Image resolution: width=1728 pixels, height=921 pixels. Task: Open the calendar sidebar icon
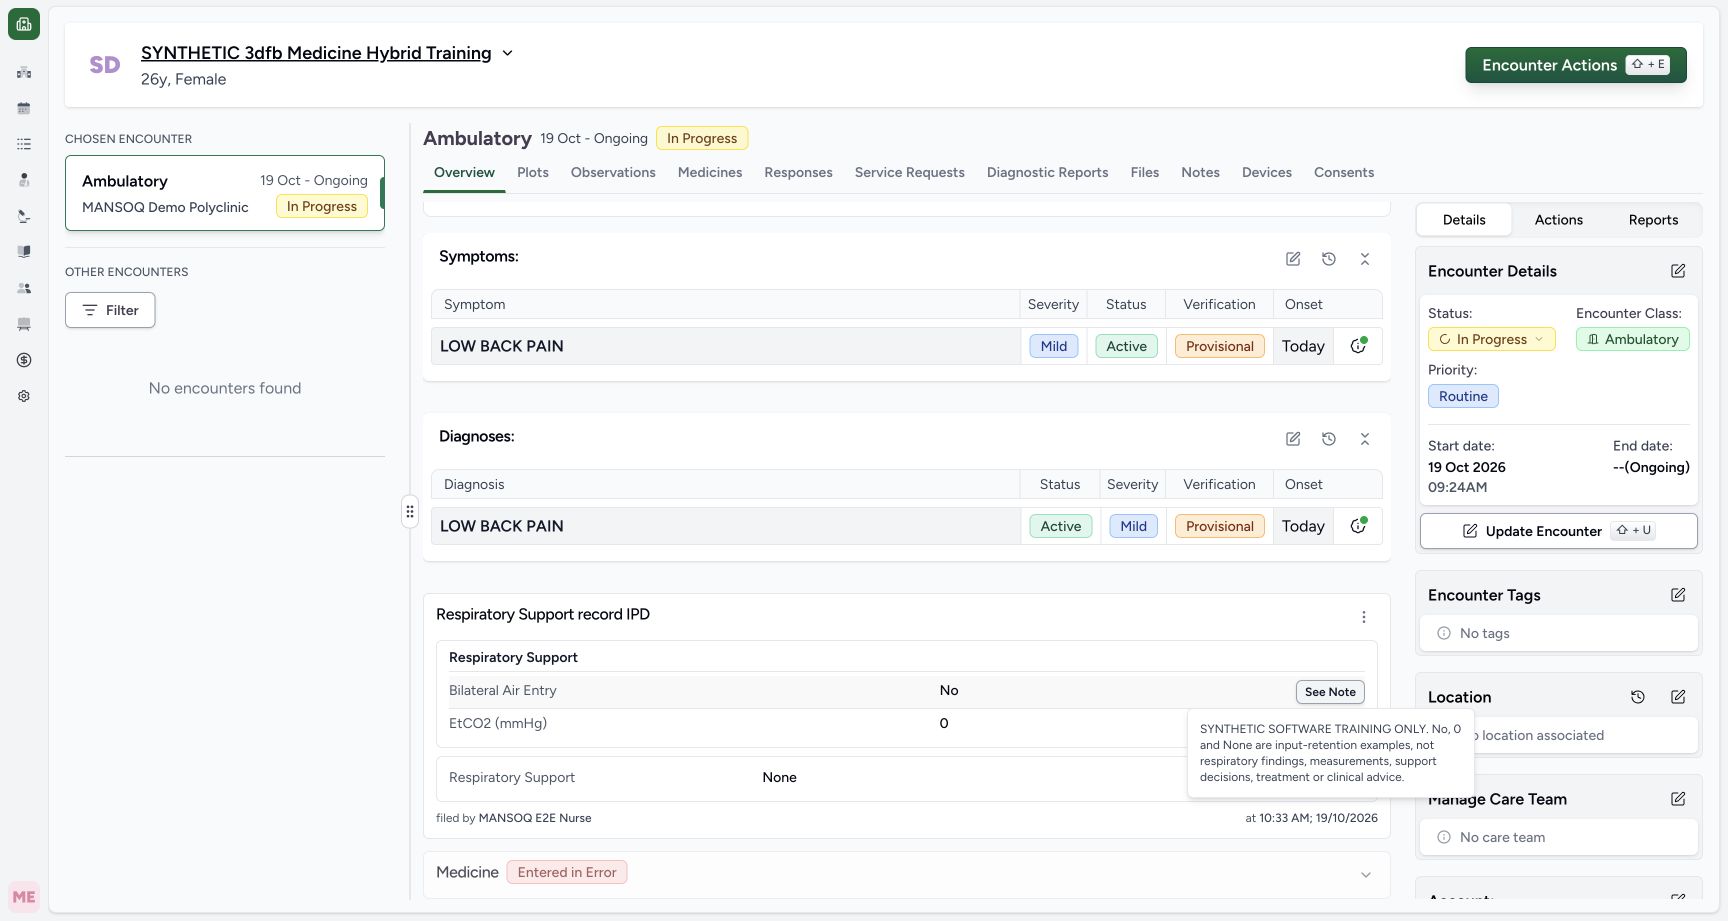(24, 108)
